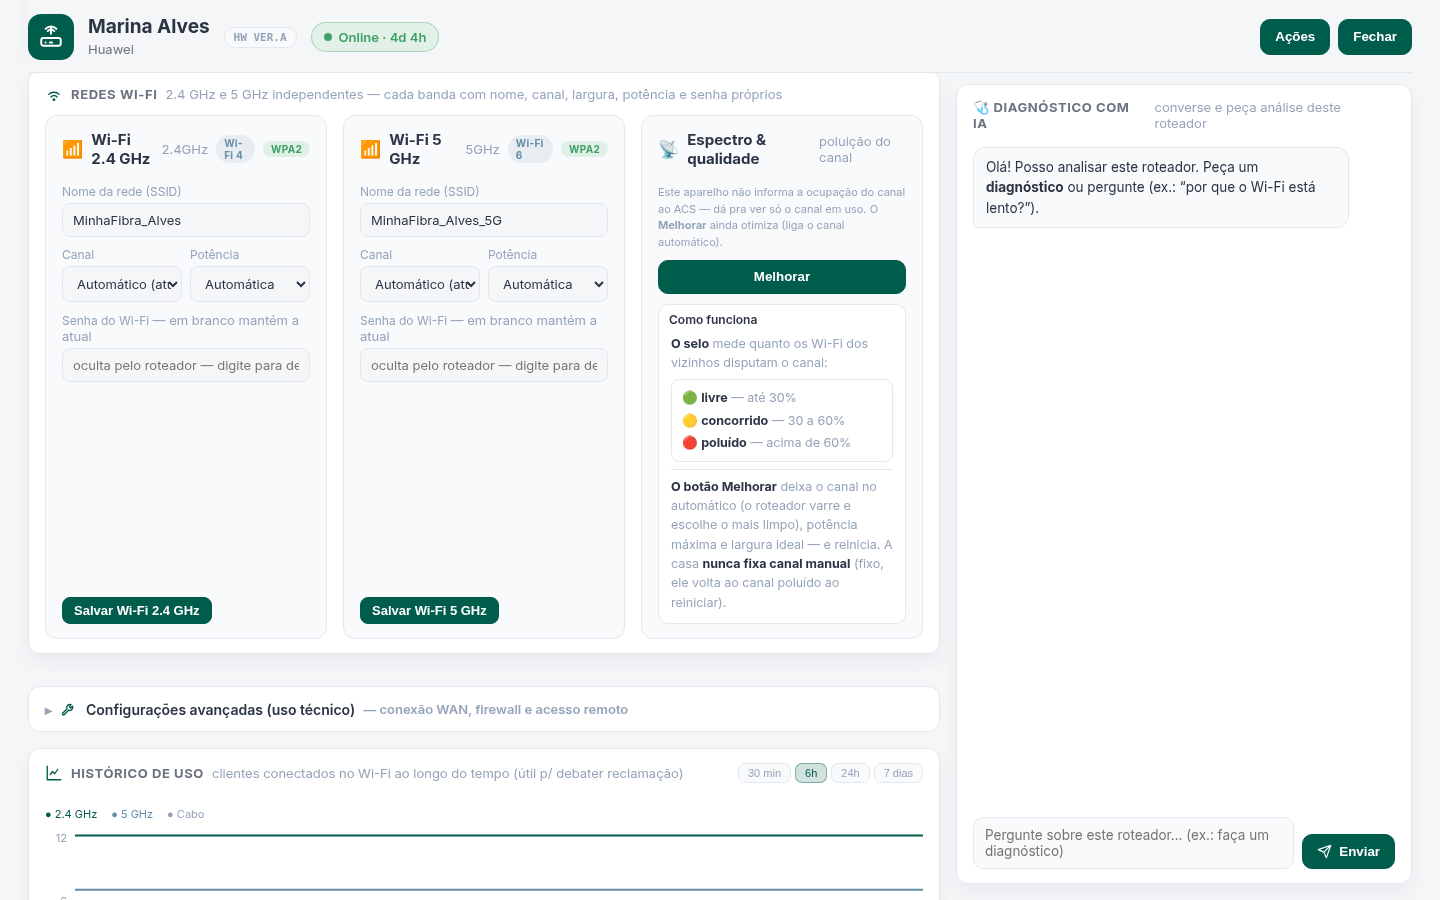This screenshot has height=900, width=1440.
Task: Open the Potência dropdown for Wi-Fi 5 GHz
Action: pyautogui.click(x=548, y=284)
